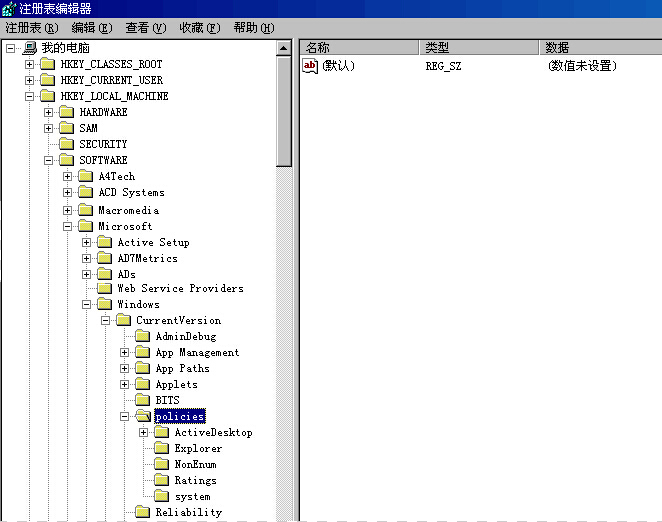
Task: Open the 收藏 (Favorites) menu
Action: point(199,28)
